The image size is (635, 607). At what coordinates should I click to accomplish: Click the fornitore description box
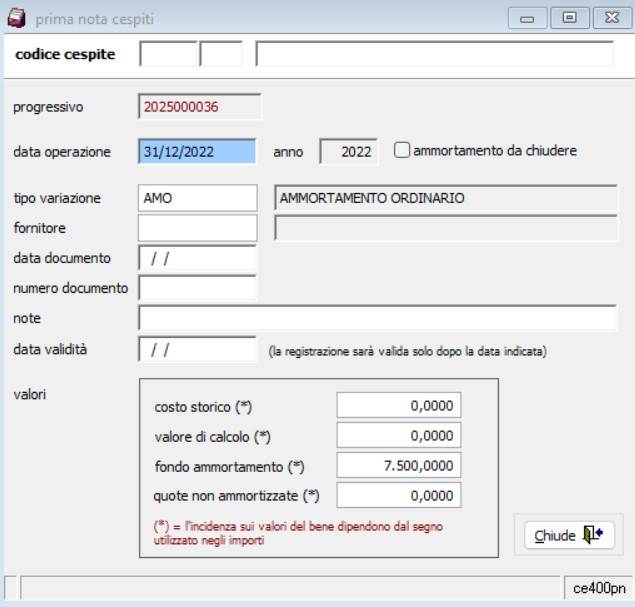(x=446, y=228)
